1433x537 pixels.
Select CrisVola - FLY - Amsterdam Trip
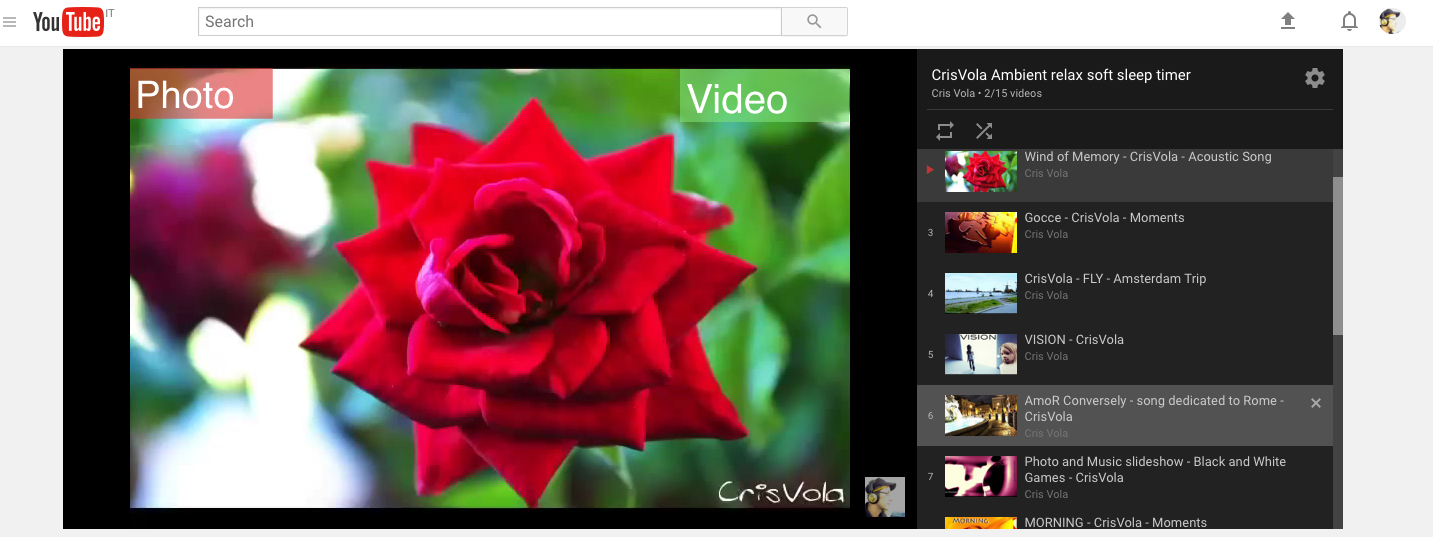[x=1115, y=279]
